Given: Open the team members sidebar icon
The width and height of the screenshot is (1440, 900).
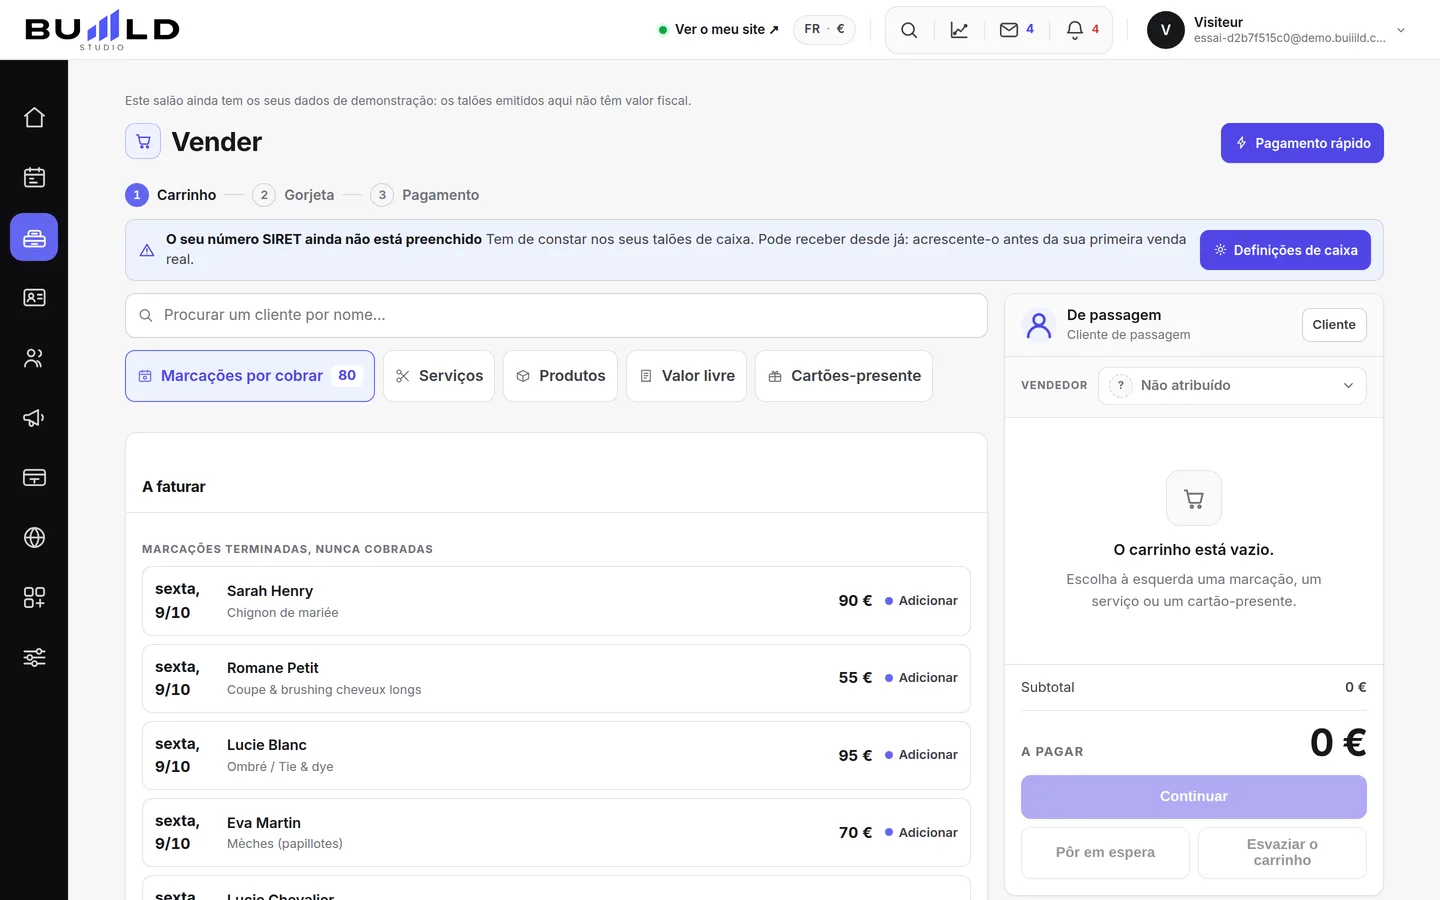Looking at the screenshot, I should (x=34, y=358).
